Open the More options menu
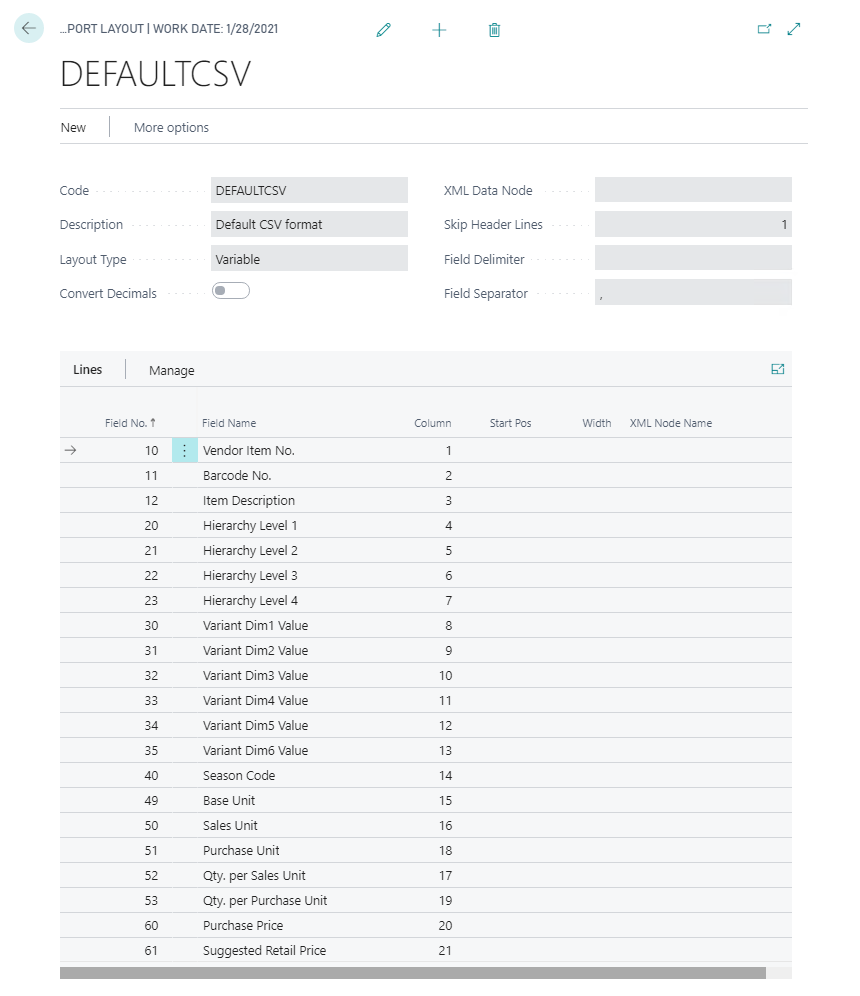Viewport: 860px width, 996px height. point(171,127)
